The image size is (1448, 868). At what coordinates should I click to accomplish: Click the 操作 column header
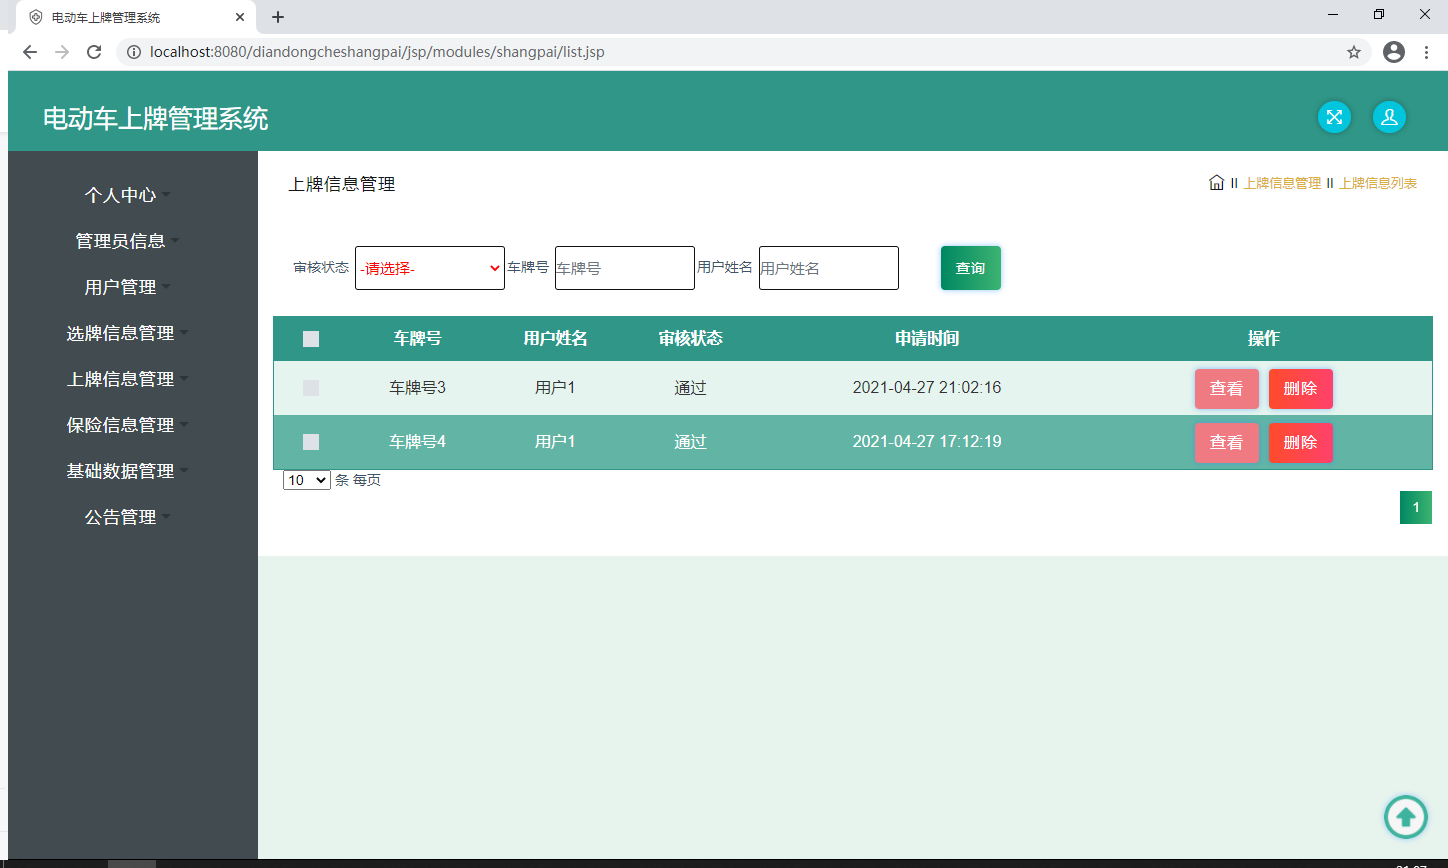click(1264, 339)
